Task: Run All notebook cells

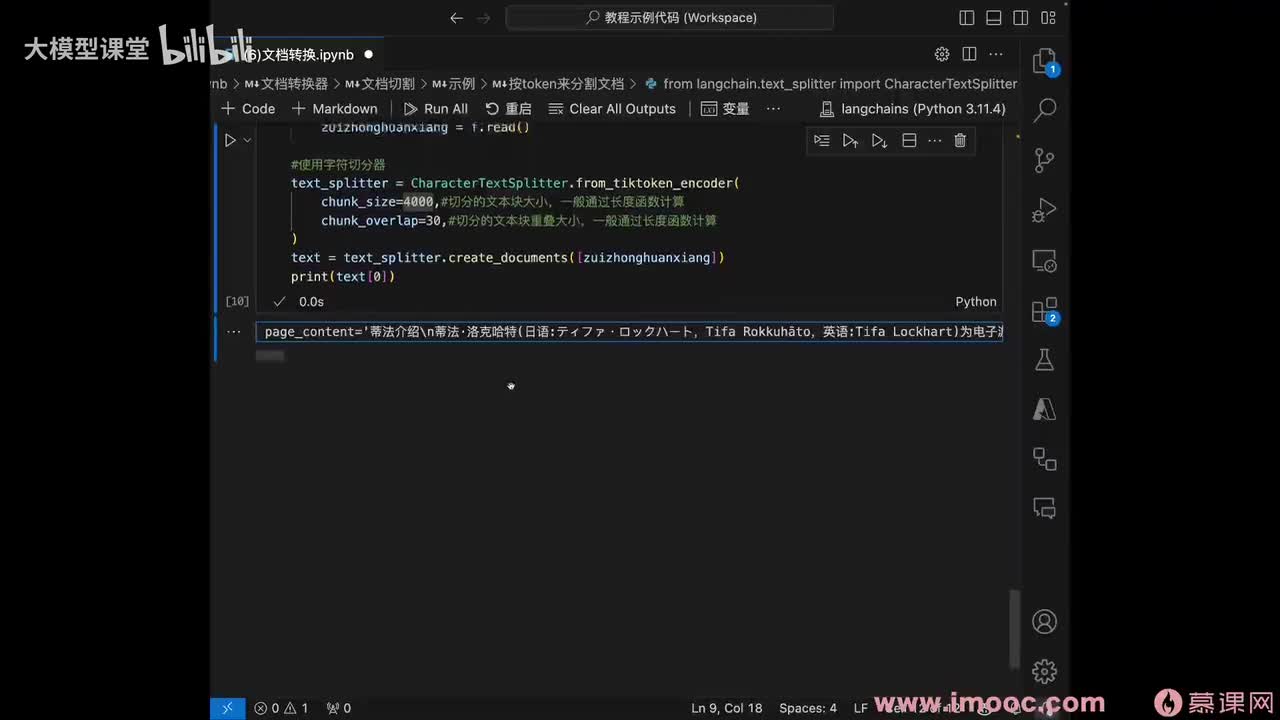Action: click(x=436, y=109)
